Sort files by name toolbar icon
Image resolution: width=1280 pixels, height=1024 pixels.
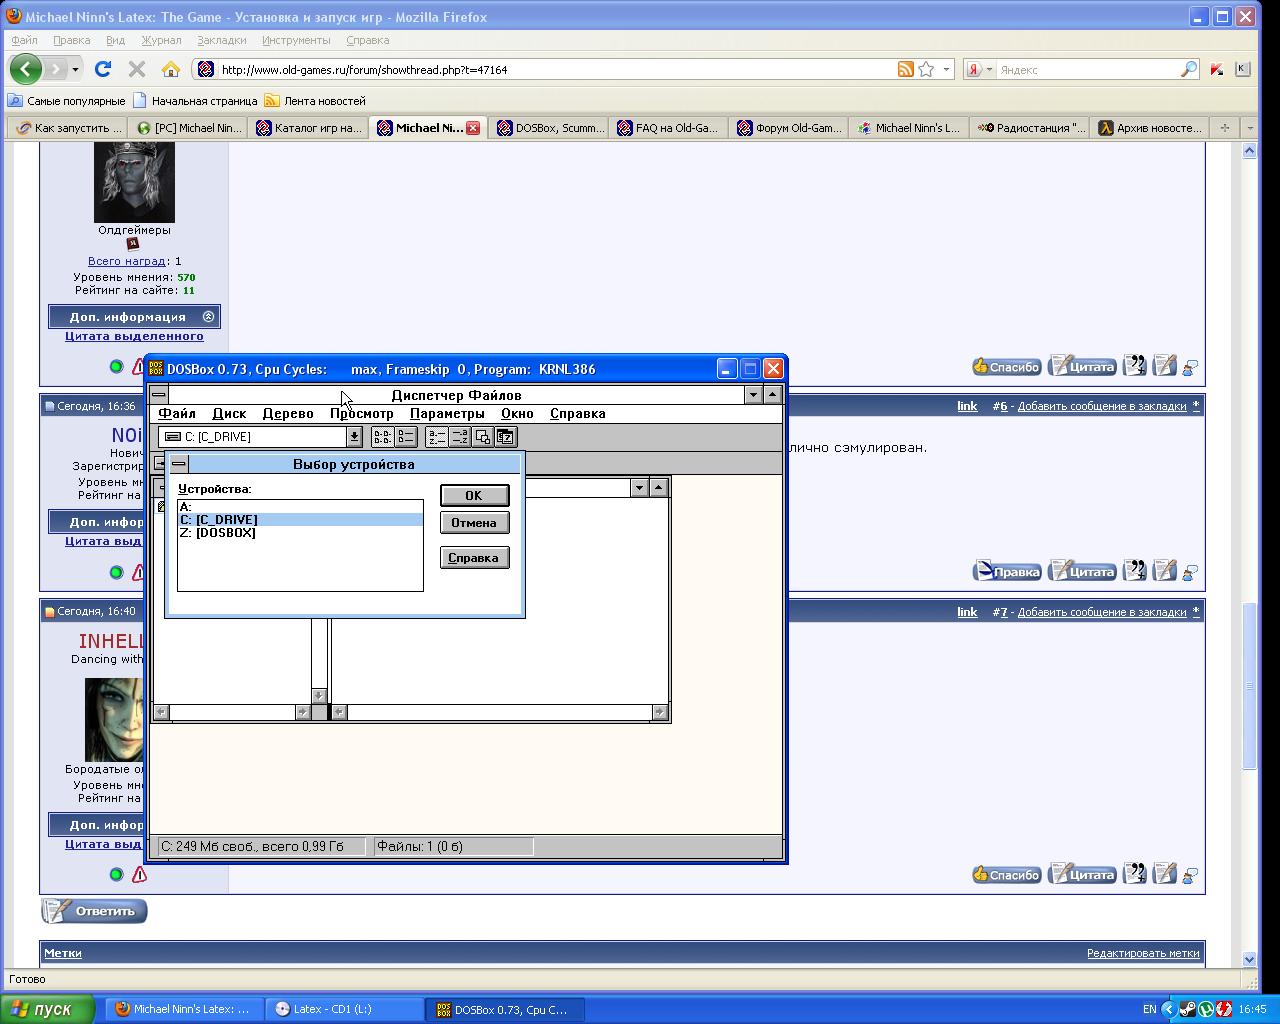coord(436,437)
